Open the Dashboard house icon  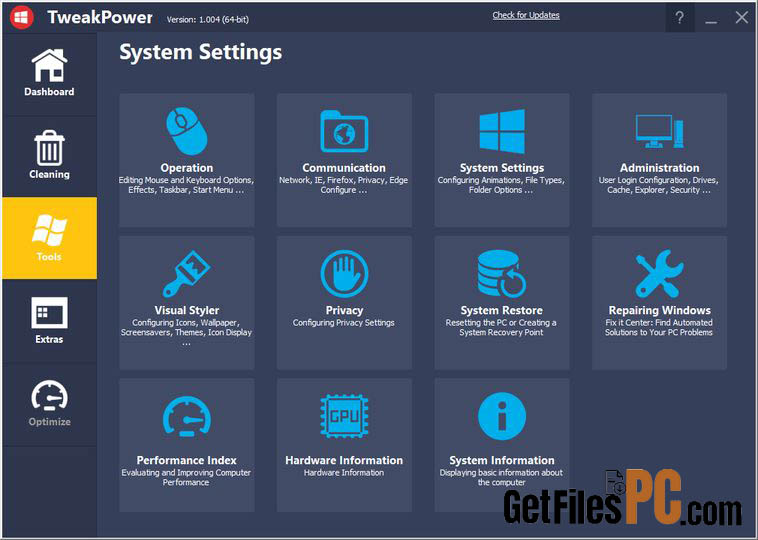(x=49, y=65)
